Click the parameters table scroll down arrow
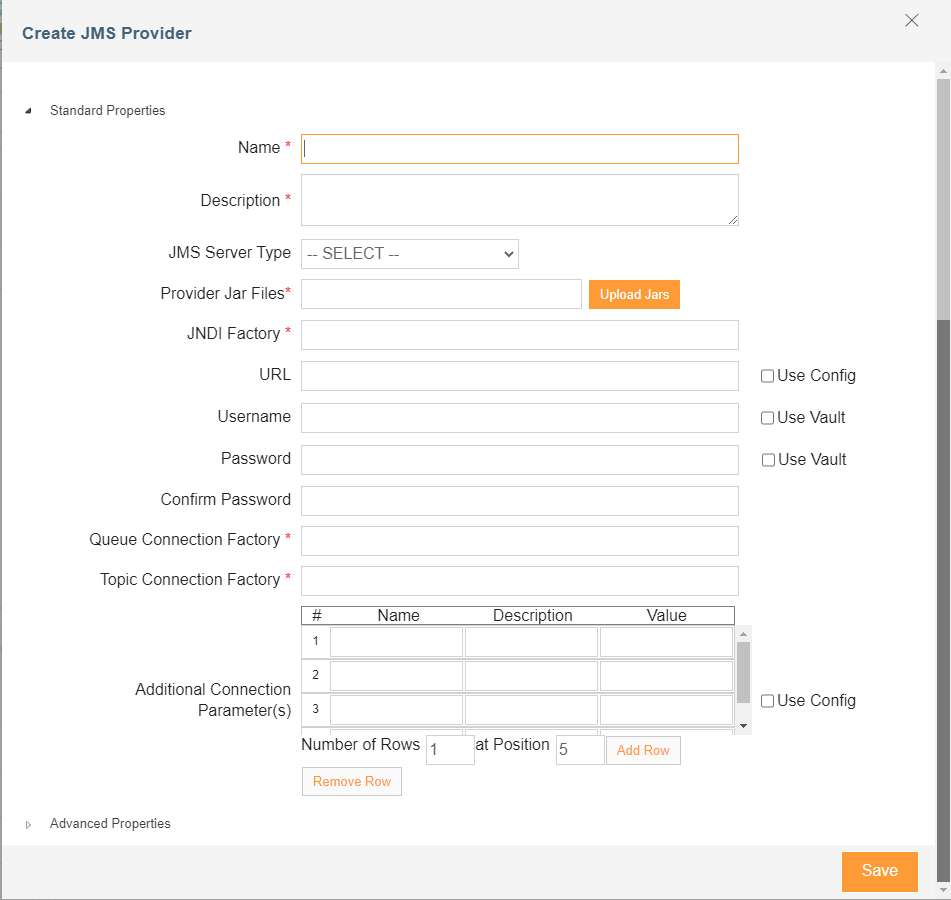The width and height of the screenshot is (951, 900). point(744,726)
